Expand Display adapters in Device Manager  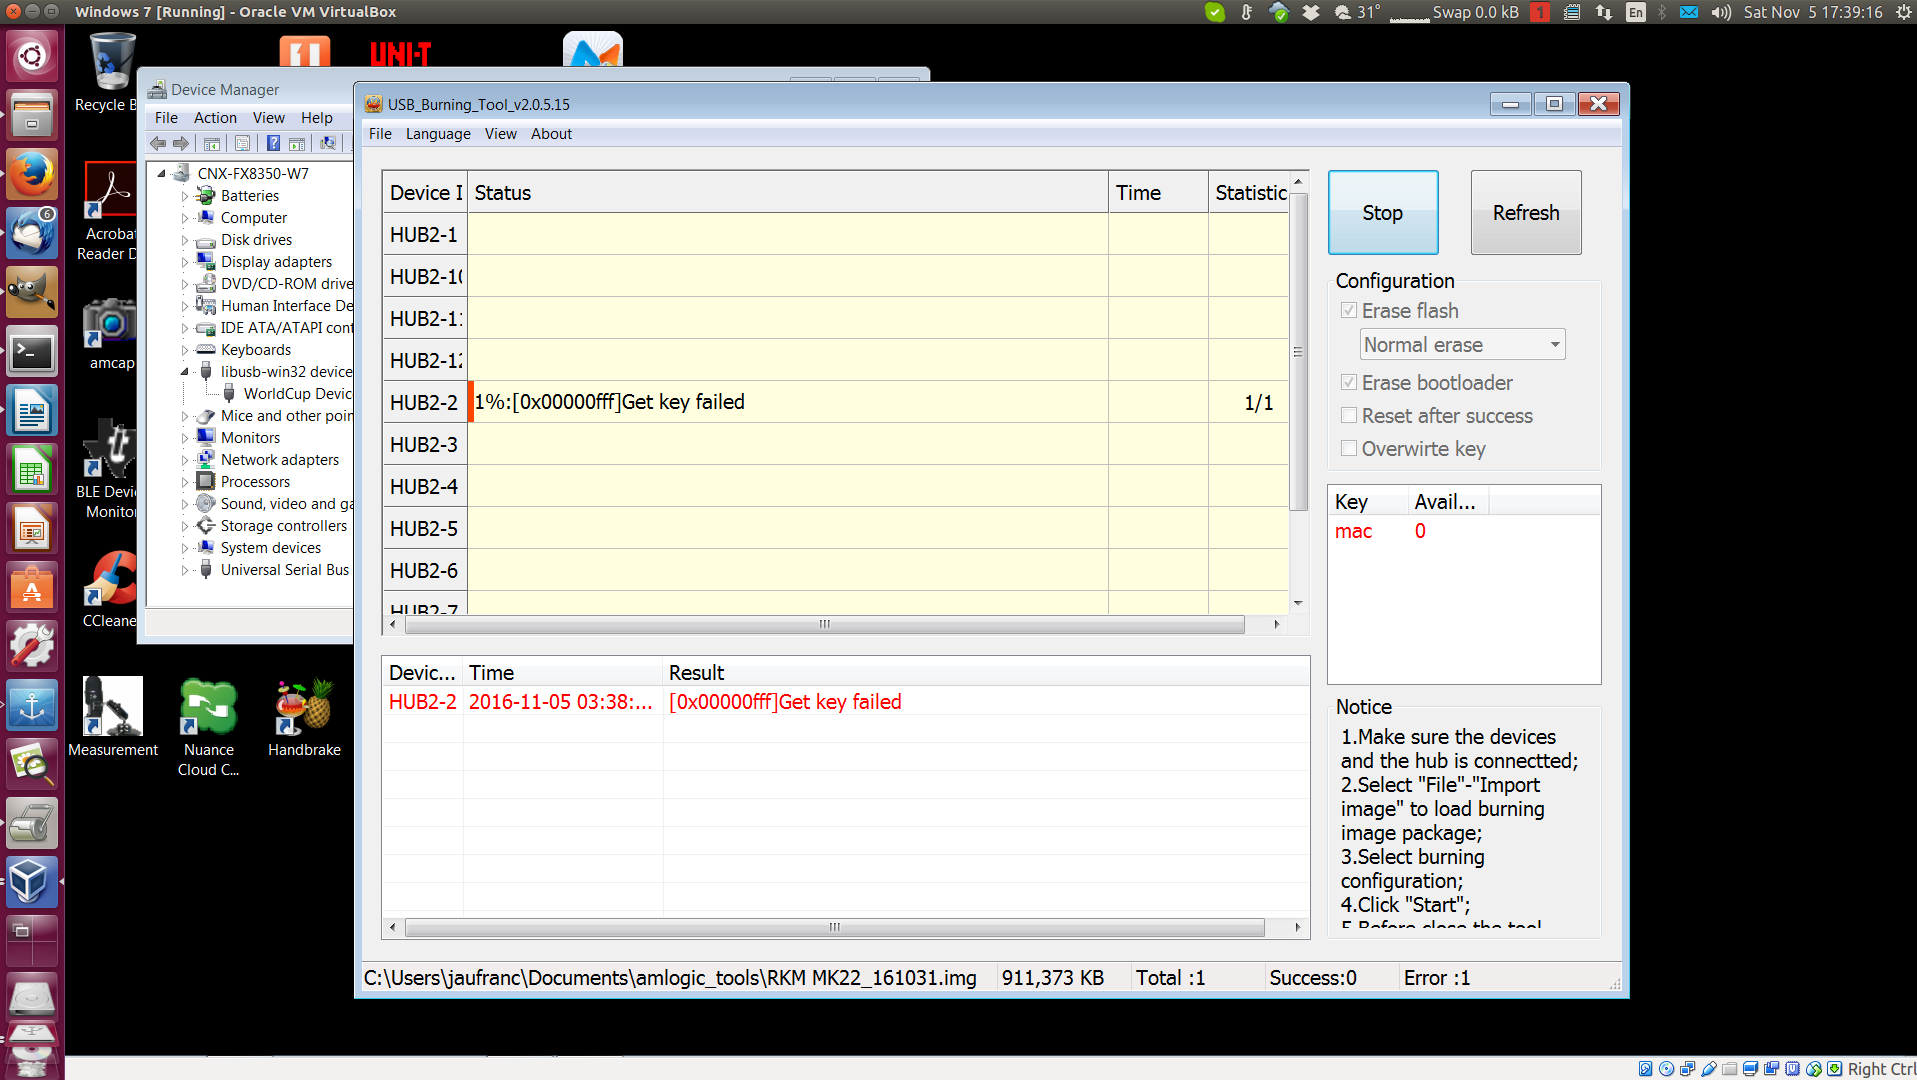185,262
